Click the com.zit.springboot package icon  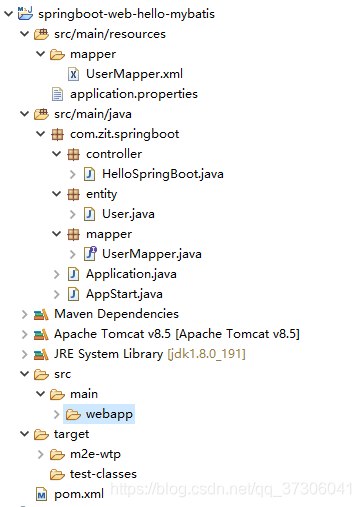pos(57,134)
